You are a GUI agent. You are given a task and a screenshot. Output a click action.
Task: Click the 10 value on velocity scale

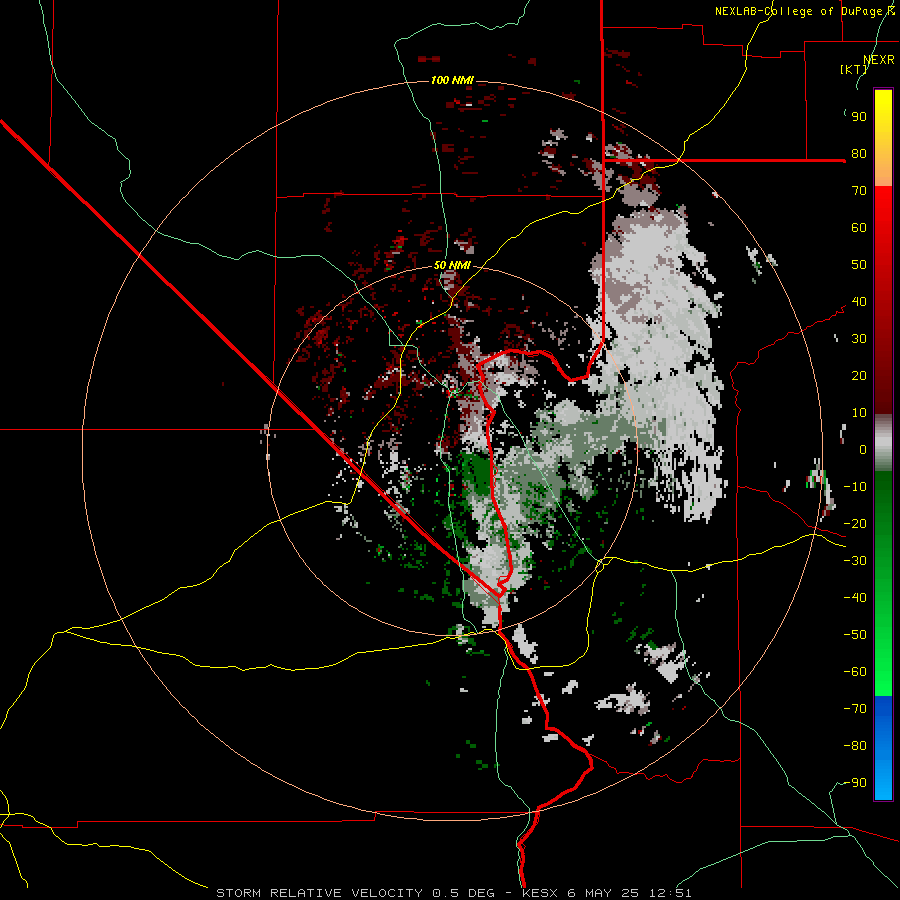[859, 413]
